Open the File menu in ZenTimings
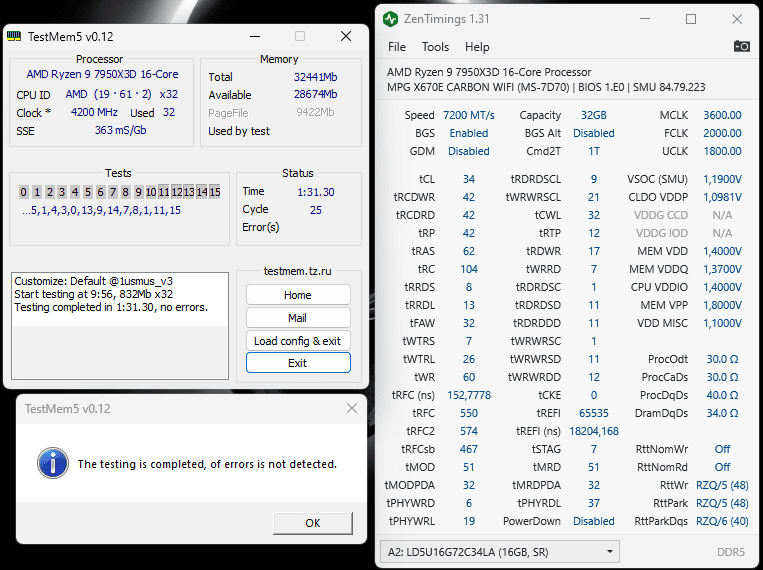Image resolution: width=763 pixels, height=570 pixels. [x=397, y=47]
